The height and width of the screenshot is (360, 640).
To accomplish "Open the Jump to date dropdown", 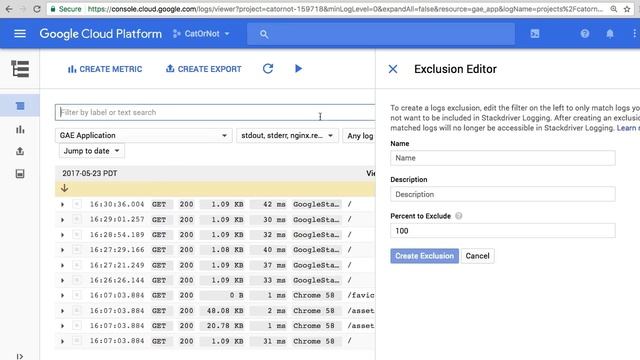I will [91, 151].
